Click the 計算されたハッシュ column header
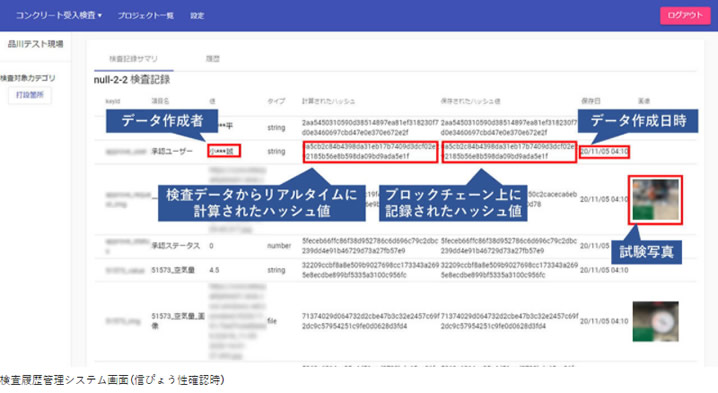This screenshot has width=718, height=393. coord(328,101)
